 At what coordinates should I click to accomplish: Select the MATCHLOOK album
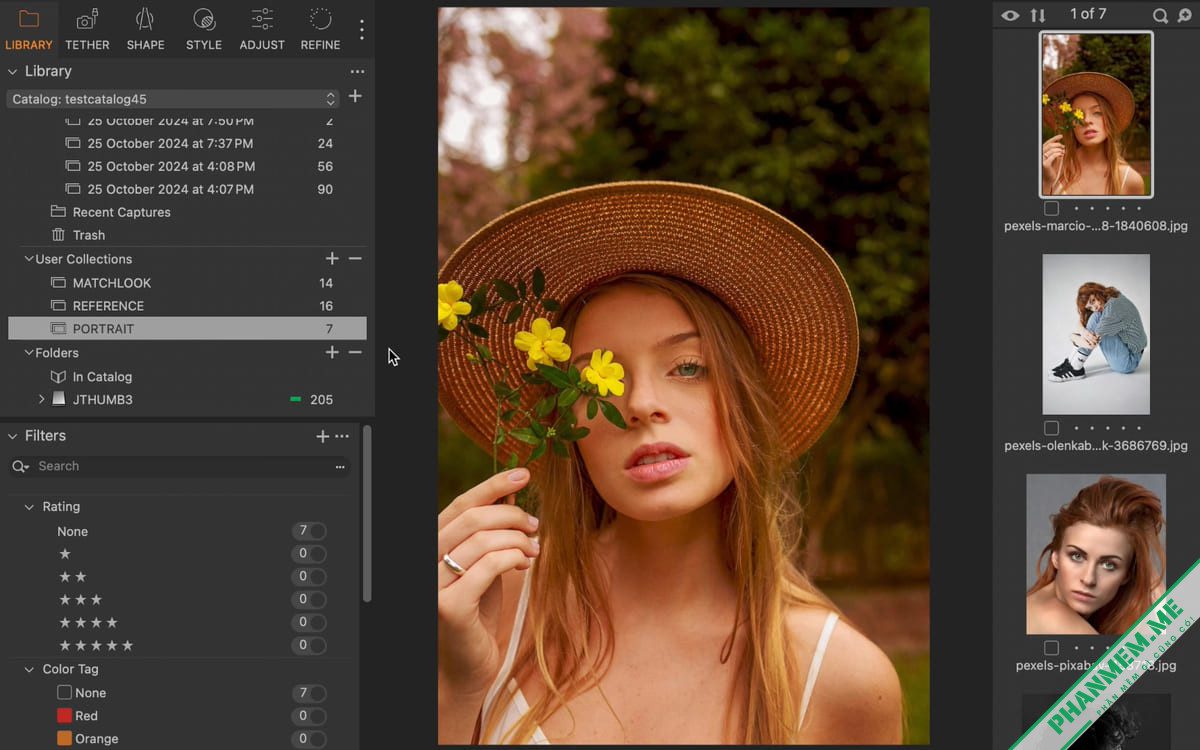click(187, 283)
